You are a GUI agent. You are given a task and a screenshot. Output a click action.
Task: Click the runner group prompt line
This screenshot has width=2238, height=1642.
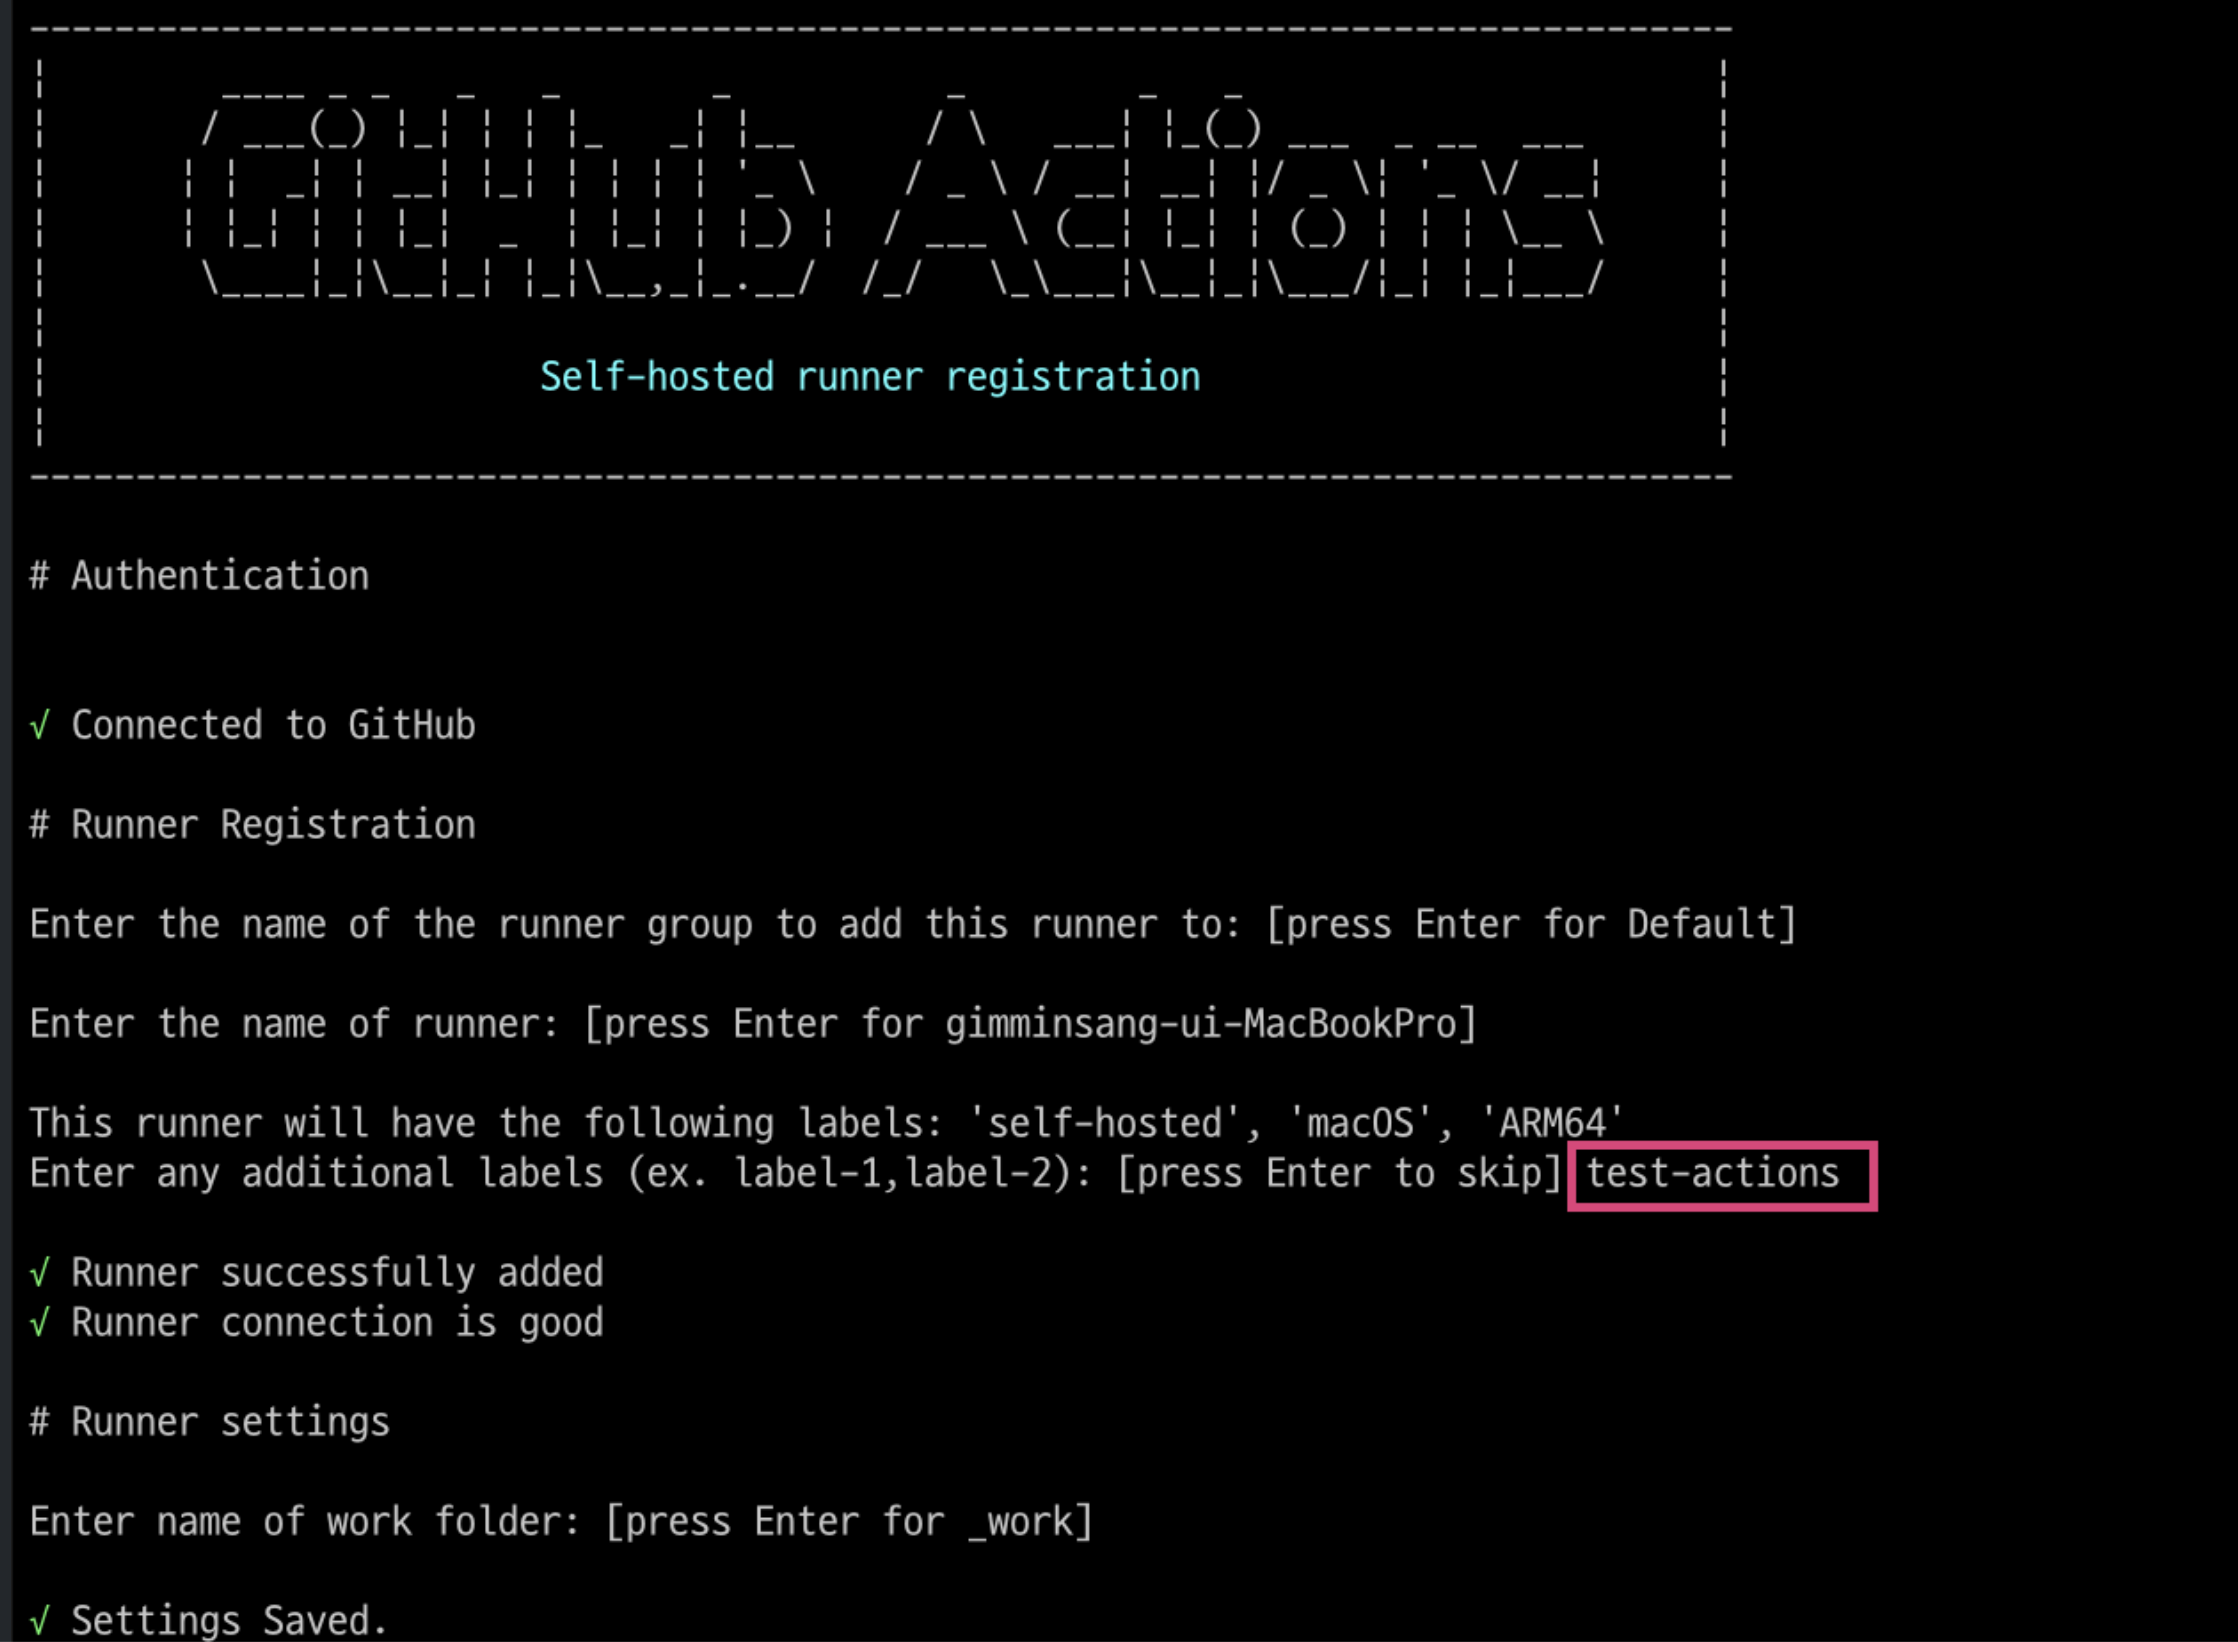[x=913, y=924]
